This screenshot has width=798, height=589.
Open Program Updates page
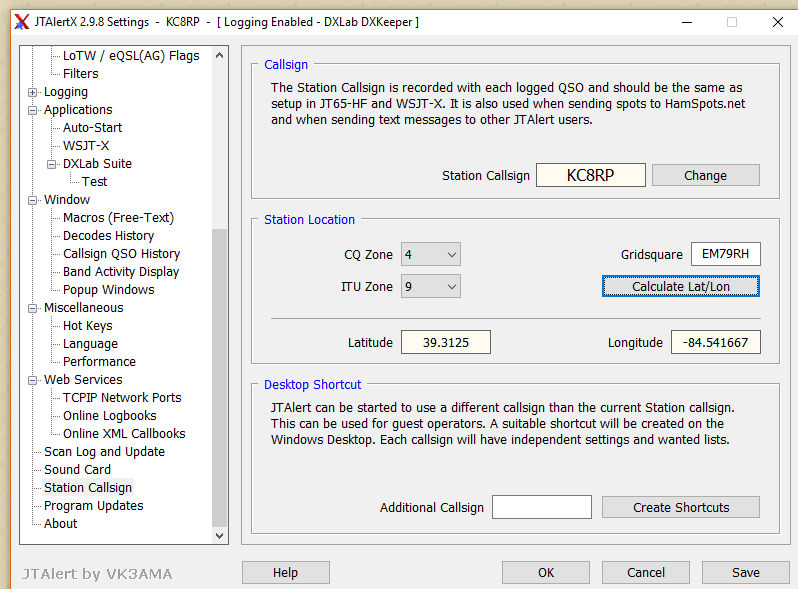point(94,506)
